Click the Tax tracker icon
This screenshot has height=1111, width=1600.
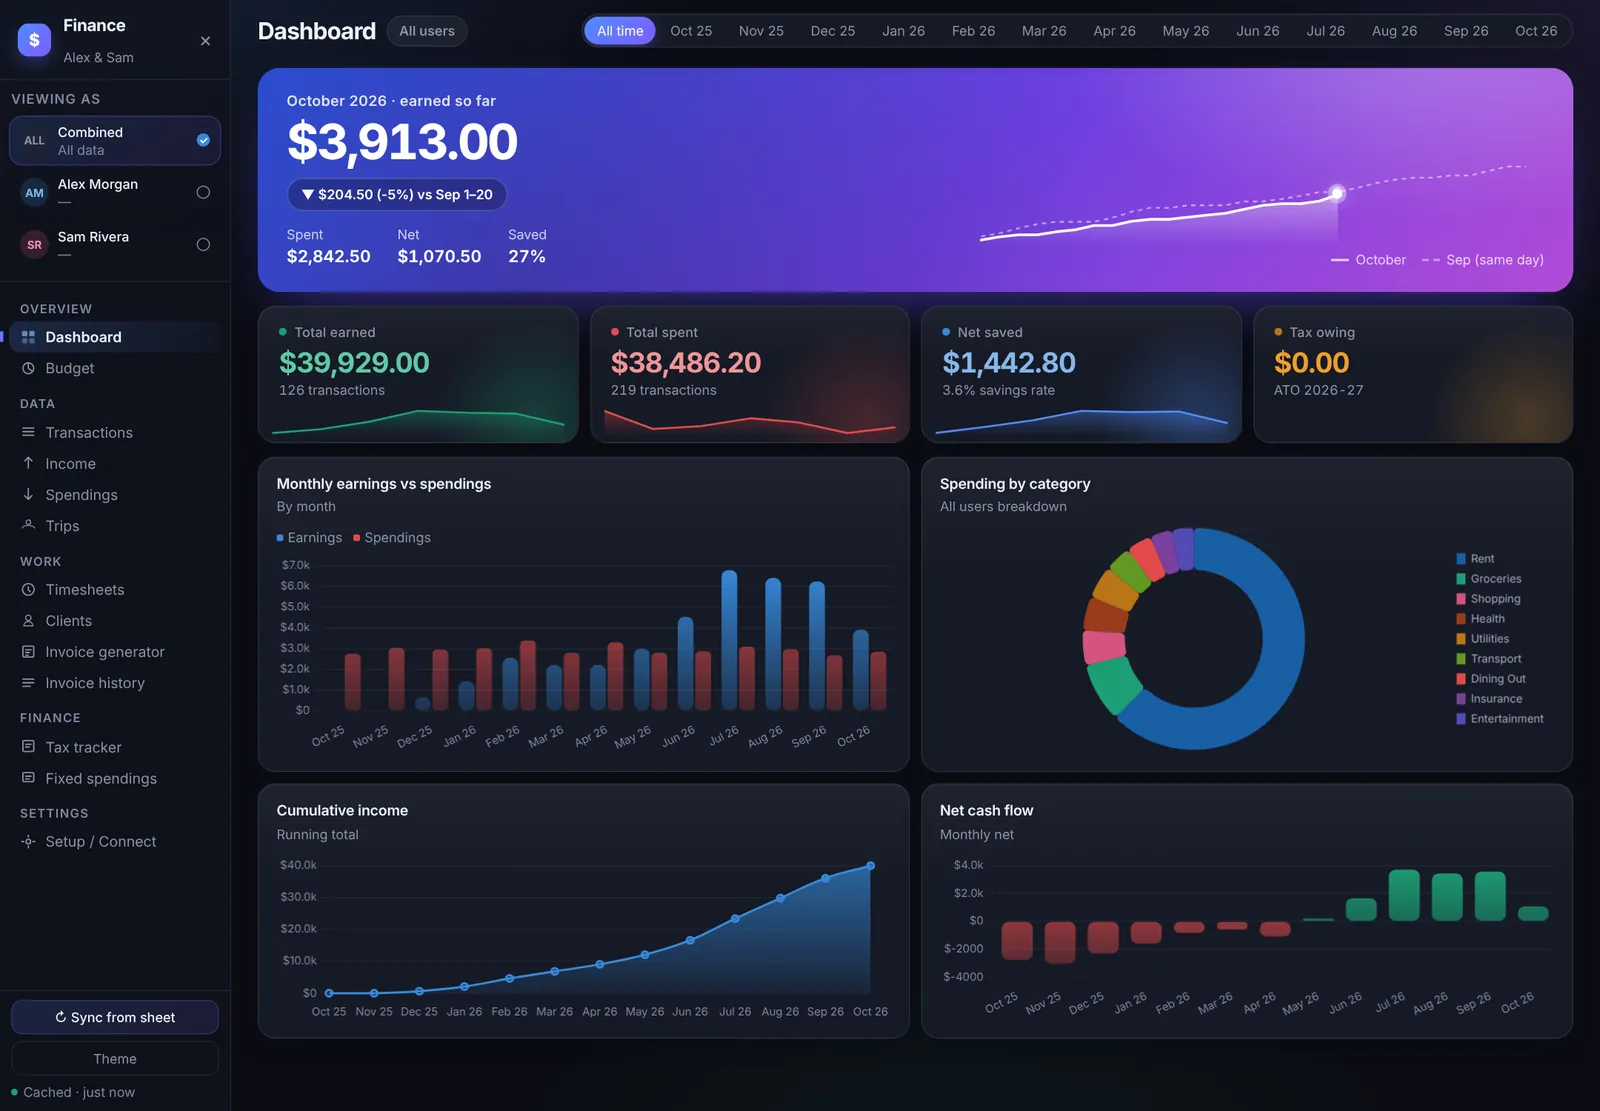(x=28, y=747)
